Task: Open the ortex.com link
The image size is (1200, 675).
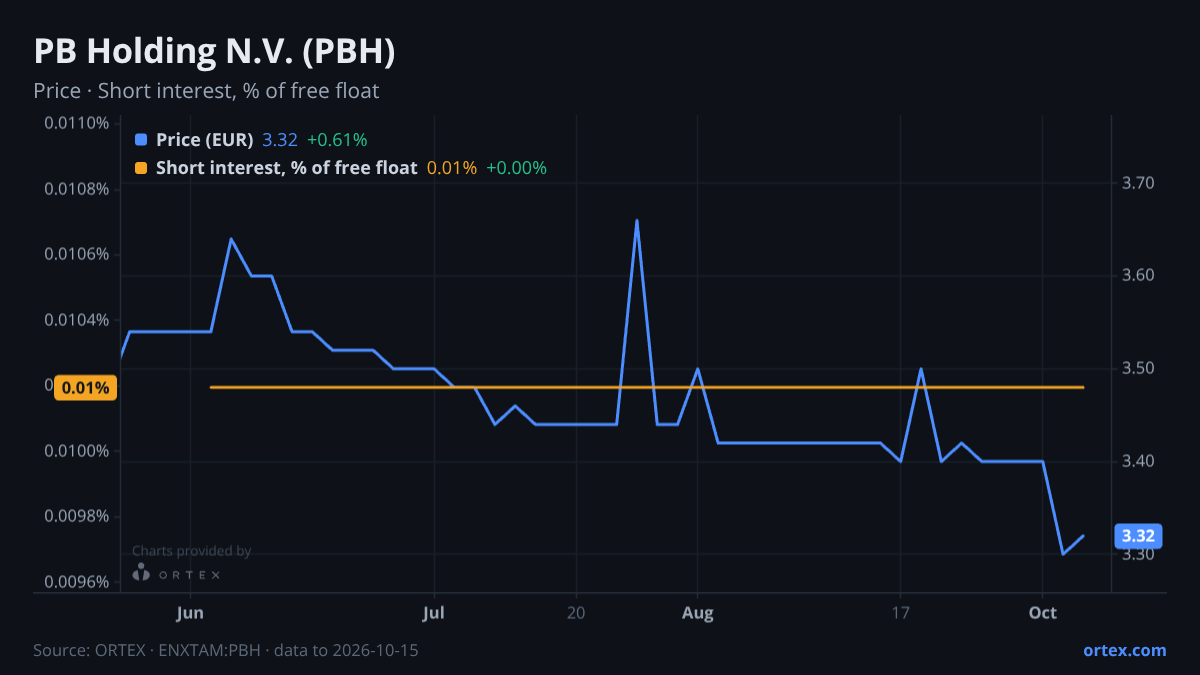Action: [1125, 650]
